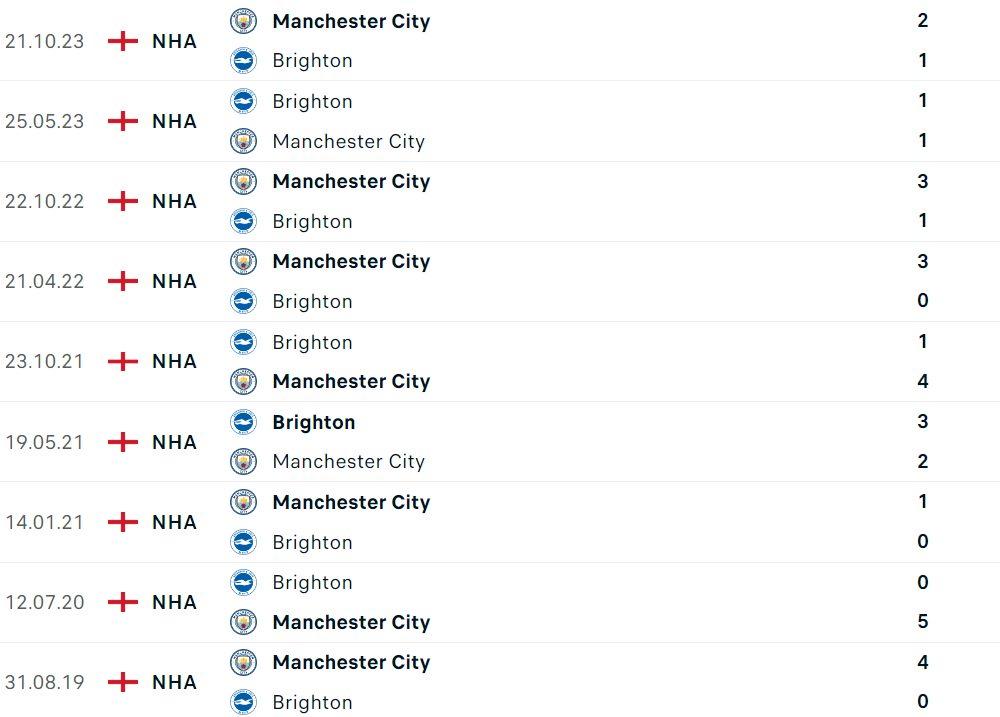Click Manchester City's score of 5 on 12.07.20
Image resolution: width=1000 pixels, height=717 pixels.
(x=923, y=622)
